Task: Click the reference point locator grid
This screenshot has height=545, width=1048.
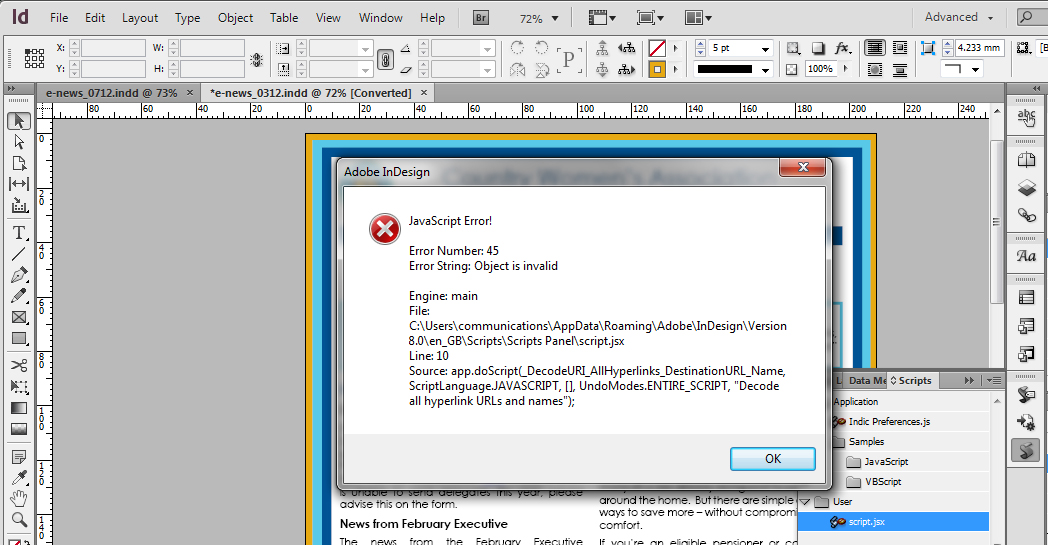Action: (34, 58)
